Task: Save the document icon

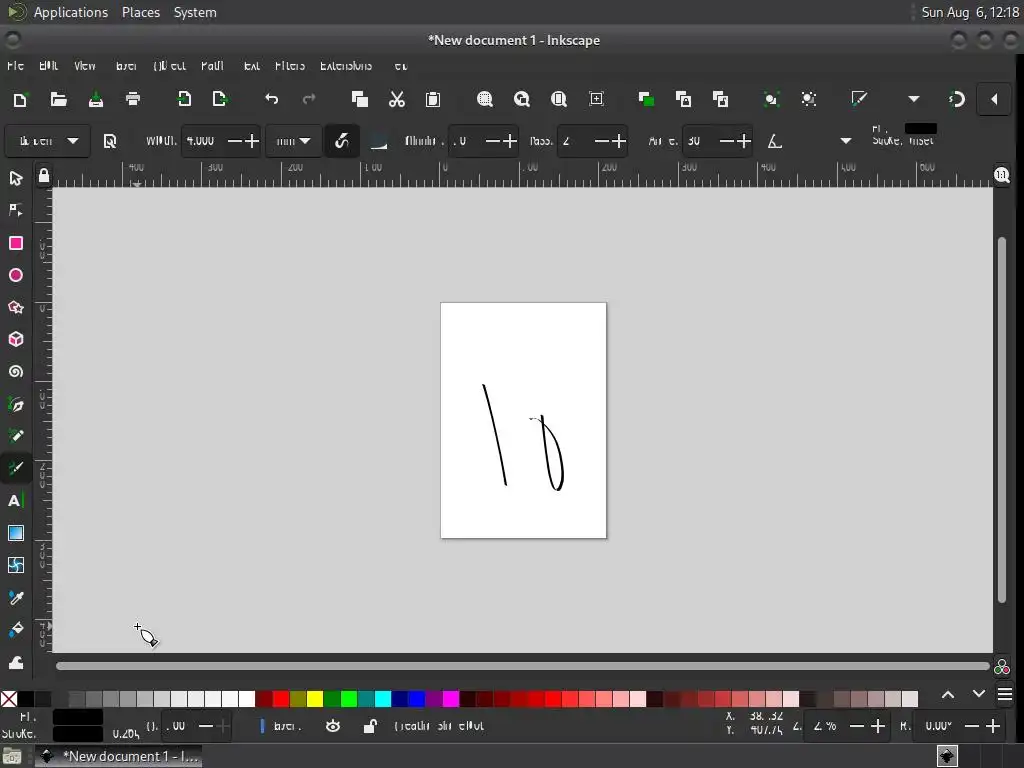Action: coord(95,99)
